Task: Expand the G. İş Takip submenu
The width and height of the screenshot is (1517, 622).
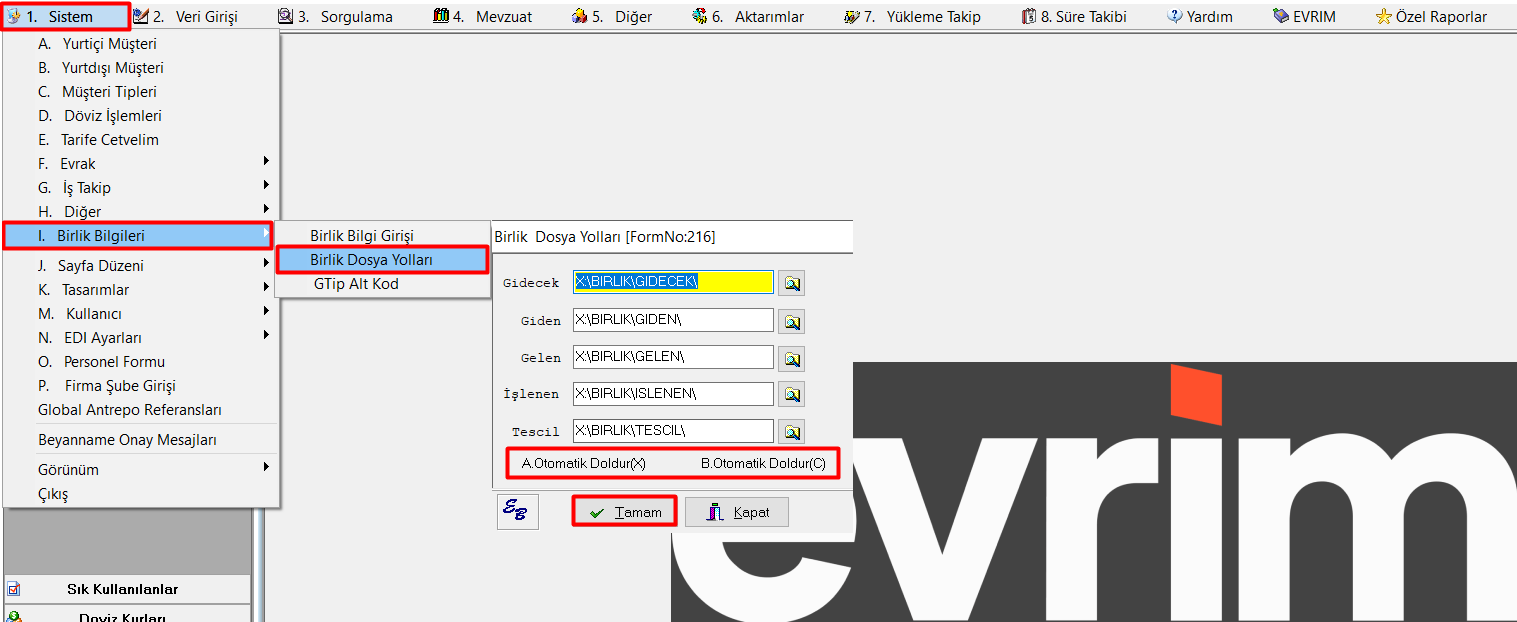Action: click(141, 188)
